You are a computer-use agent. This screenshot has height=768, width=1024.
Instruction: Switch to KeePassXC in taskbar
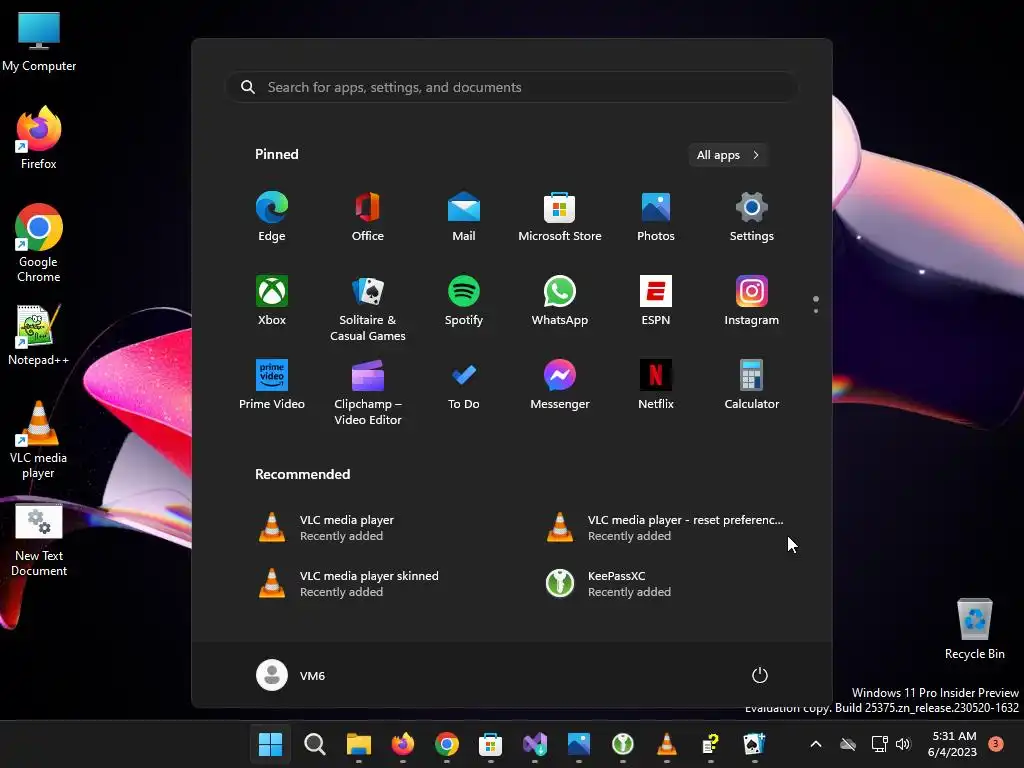(x=623, y=744)
